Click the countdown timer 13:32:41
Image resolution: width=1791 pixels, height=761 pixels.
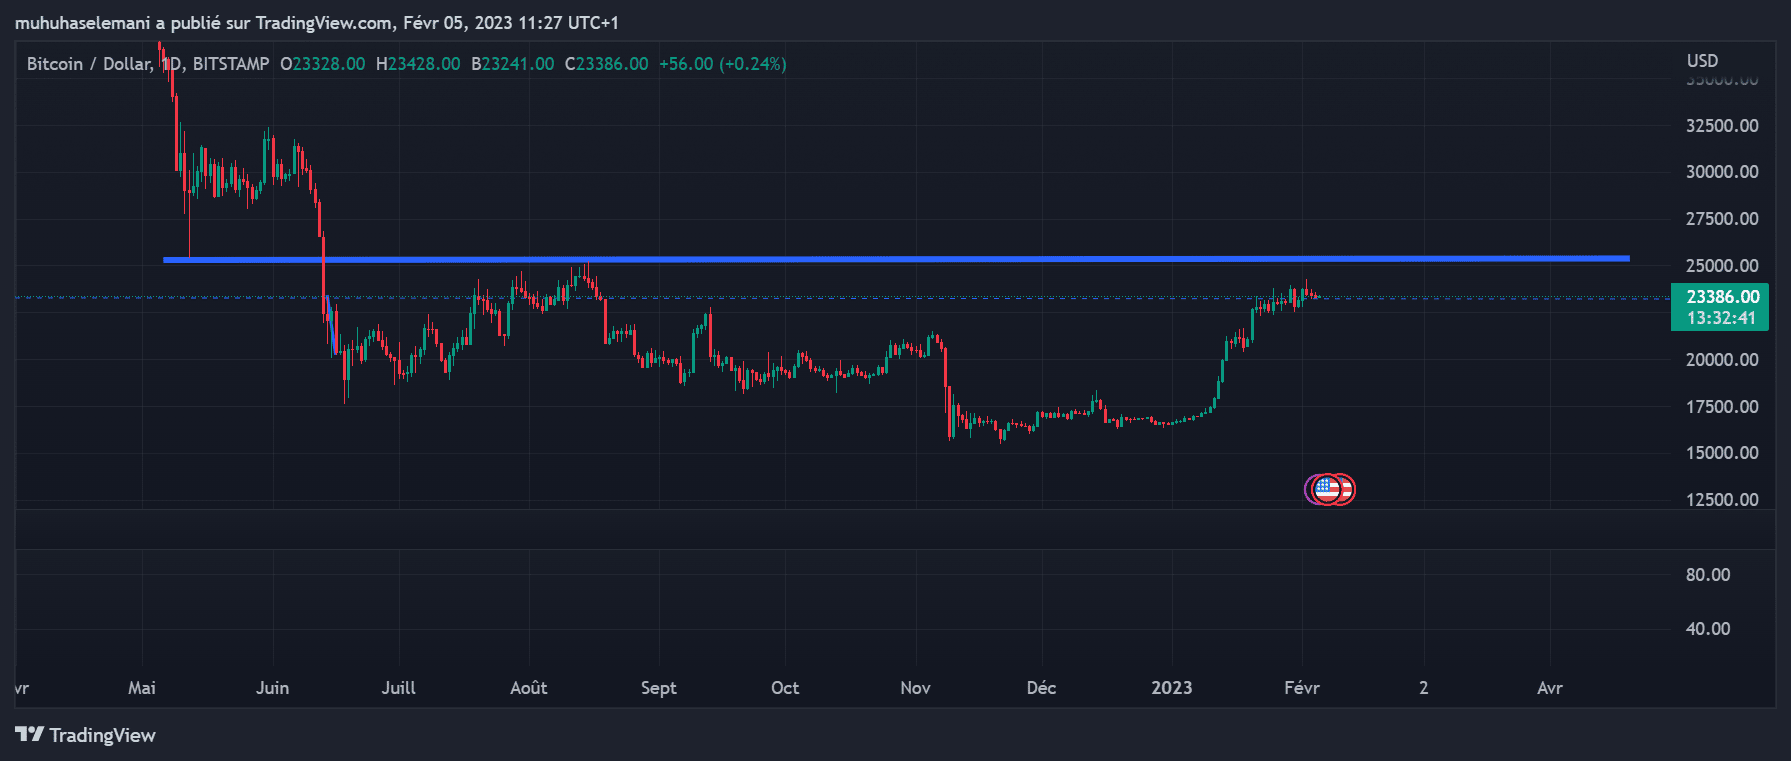(x=1721, y=318)
